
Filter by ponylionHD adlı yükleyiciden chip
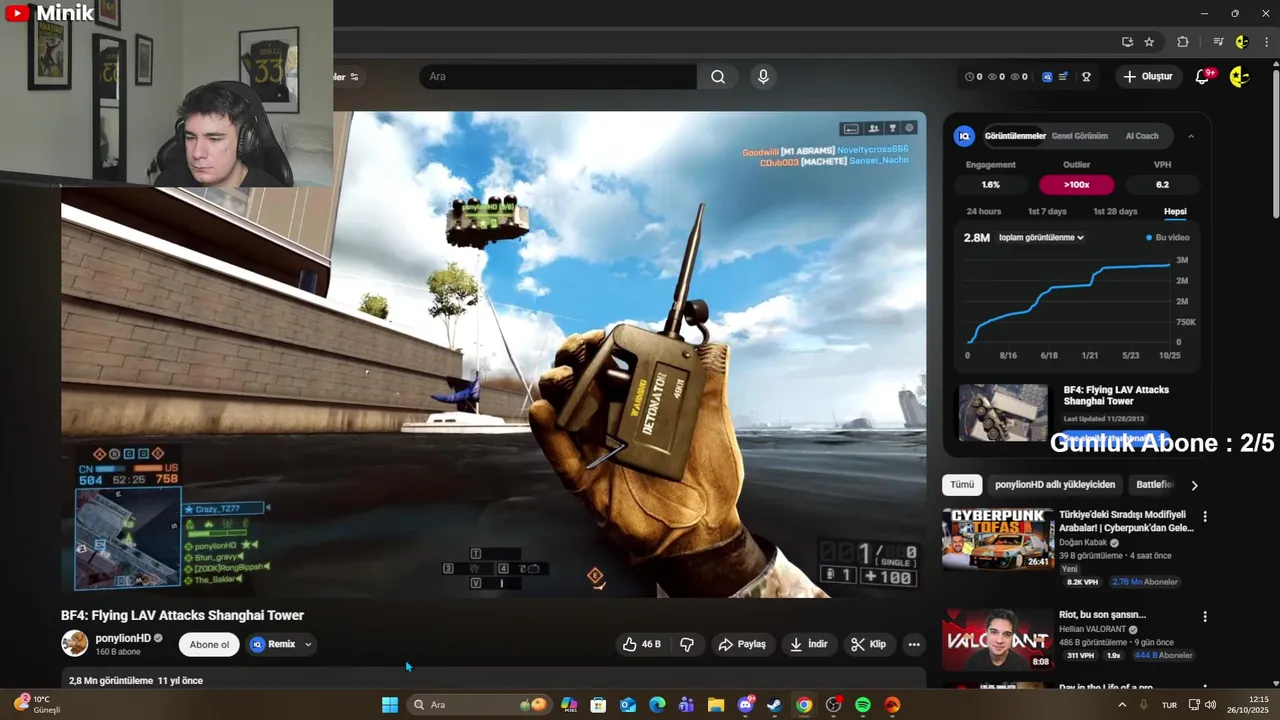(1055, 485)
